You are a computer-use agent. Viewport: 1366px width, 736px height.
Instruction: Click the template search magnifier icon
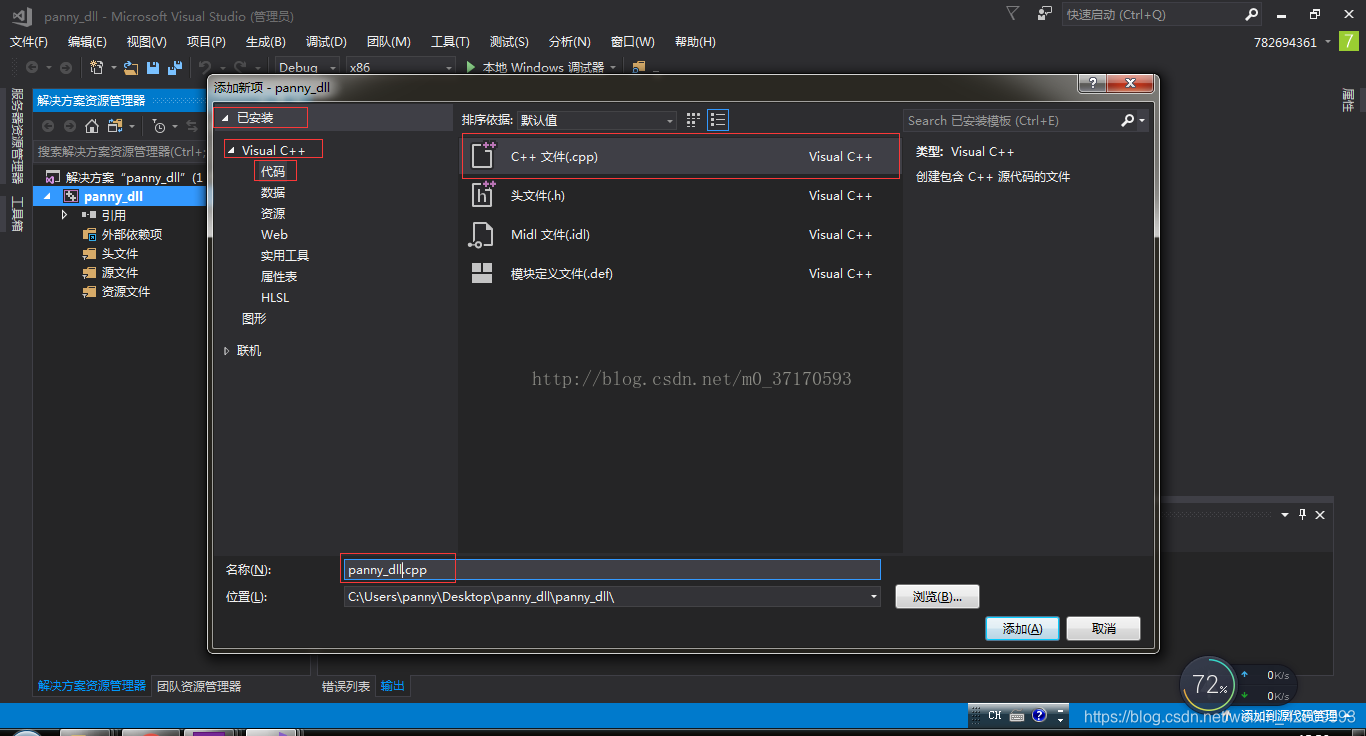tap(1128, 120)
